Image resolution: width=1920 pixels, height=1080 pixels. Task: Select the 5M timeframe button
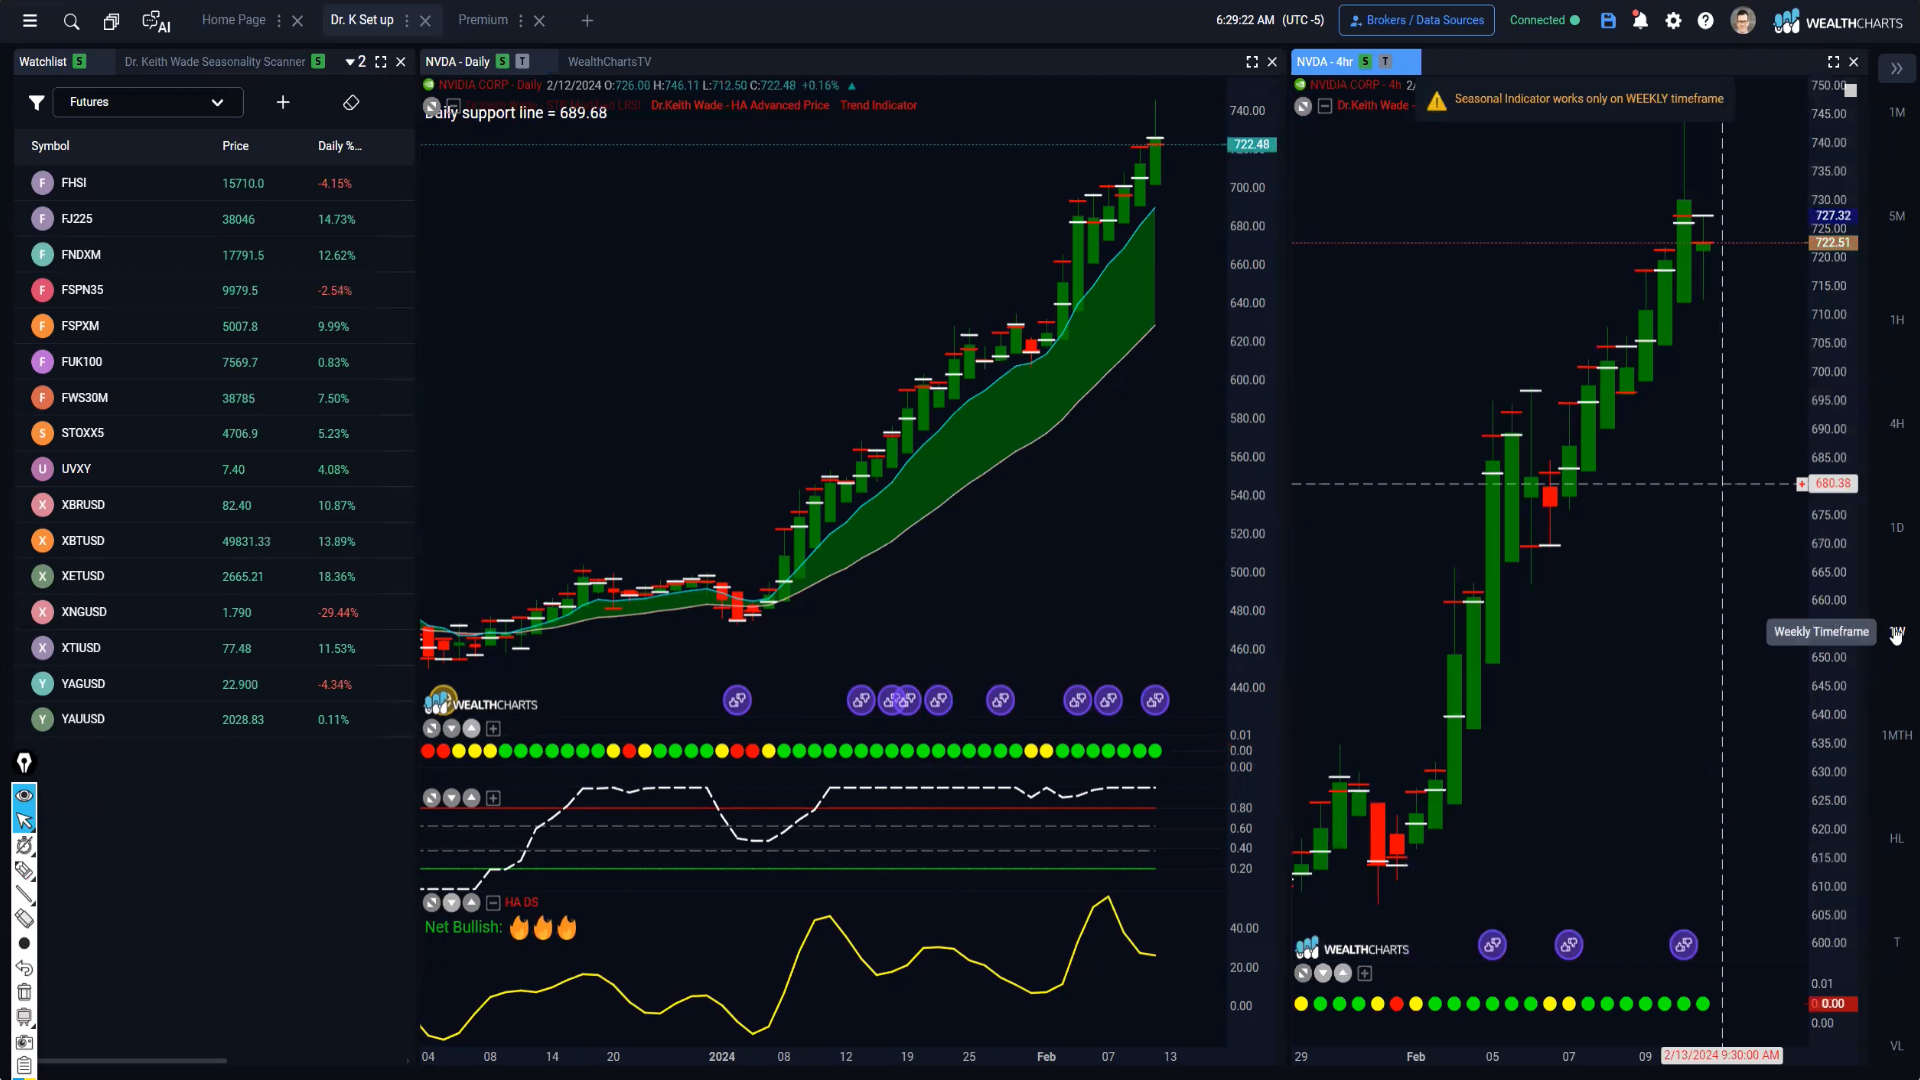(x=1897, y=216)
